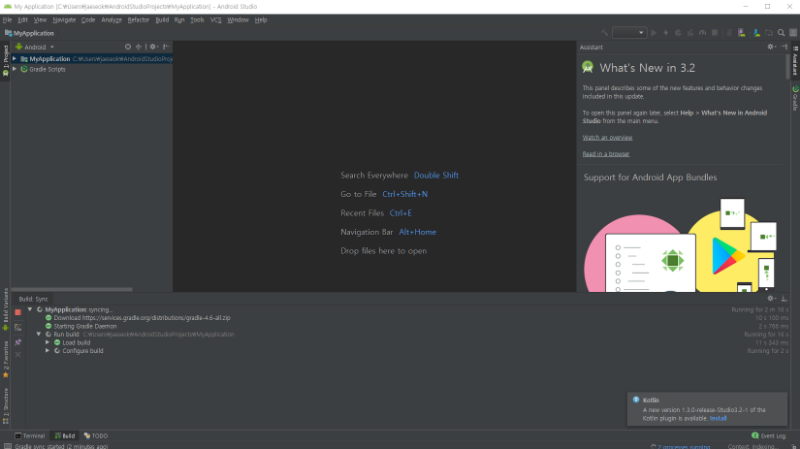Screen dimensions: 800x449
Task: Expand the Gradle Scripts node
Action: [x=14, y=69]
